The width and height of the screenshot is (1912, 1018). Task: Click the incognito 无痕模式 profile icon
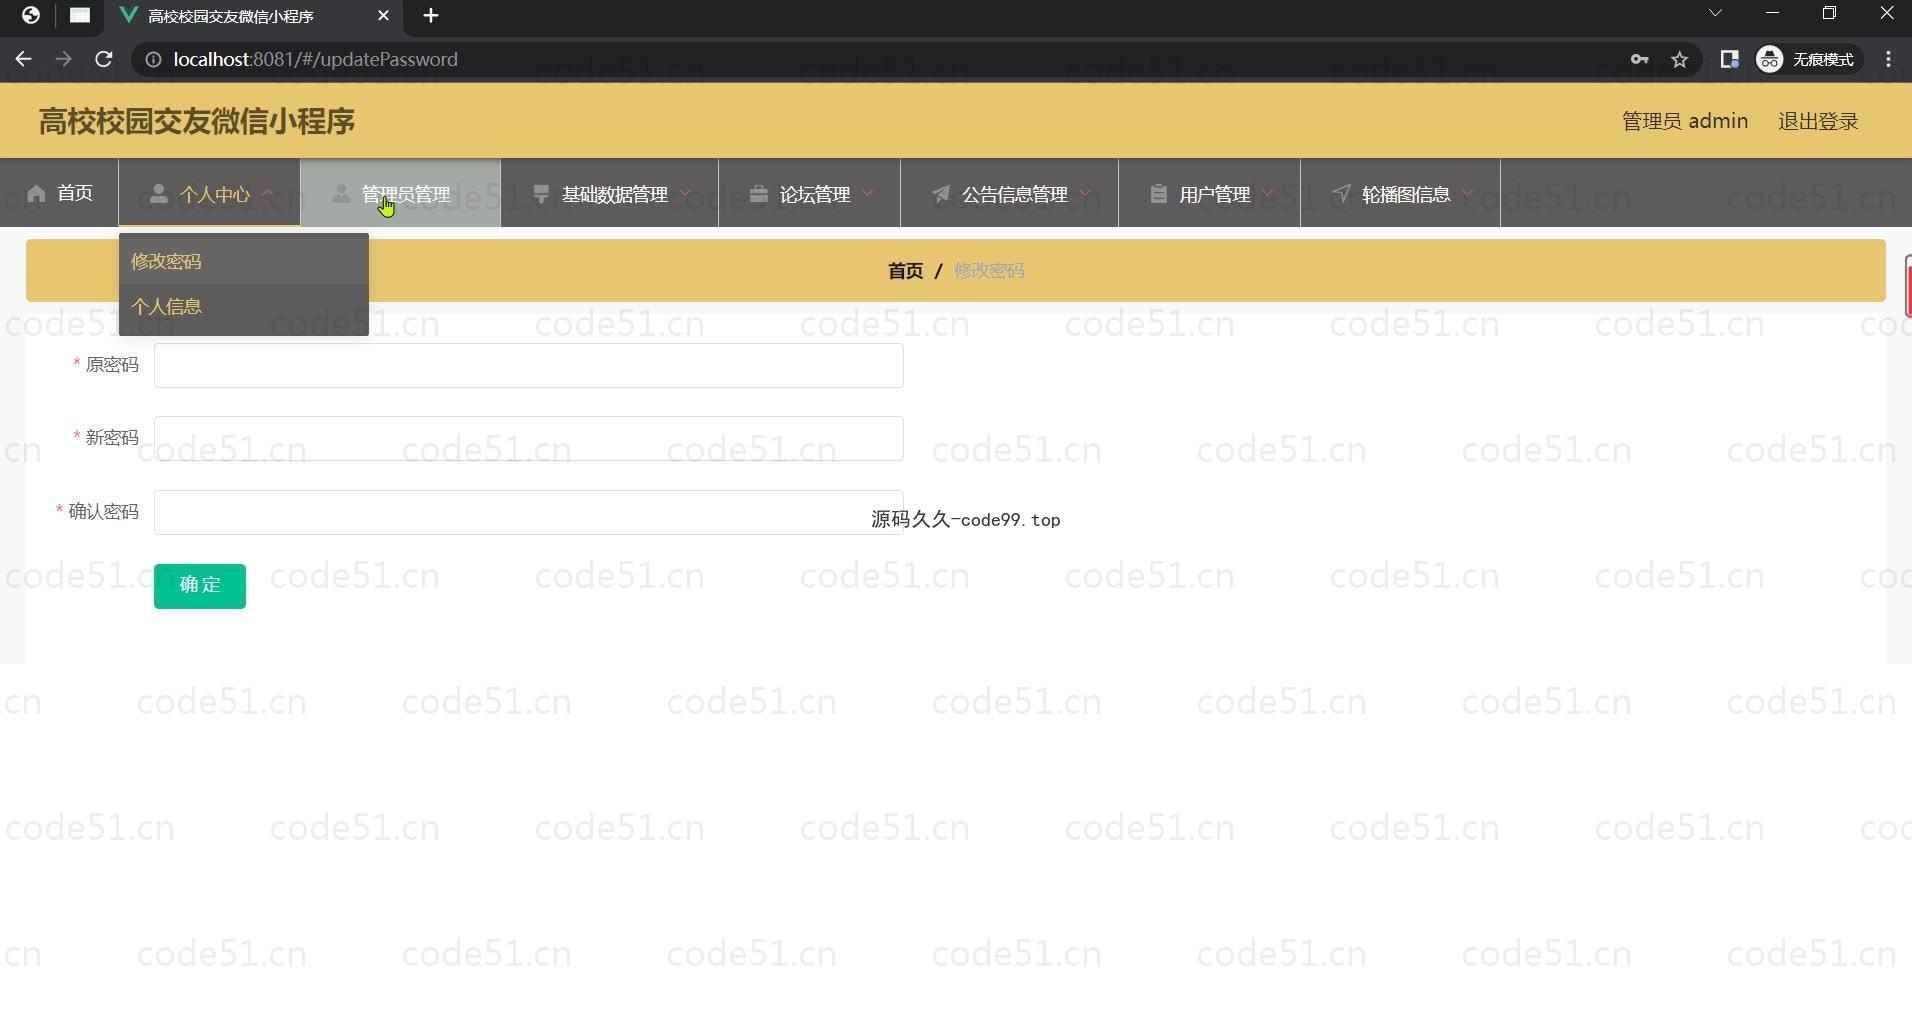(x=1806, y=59)
